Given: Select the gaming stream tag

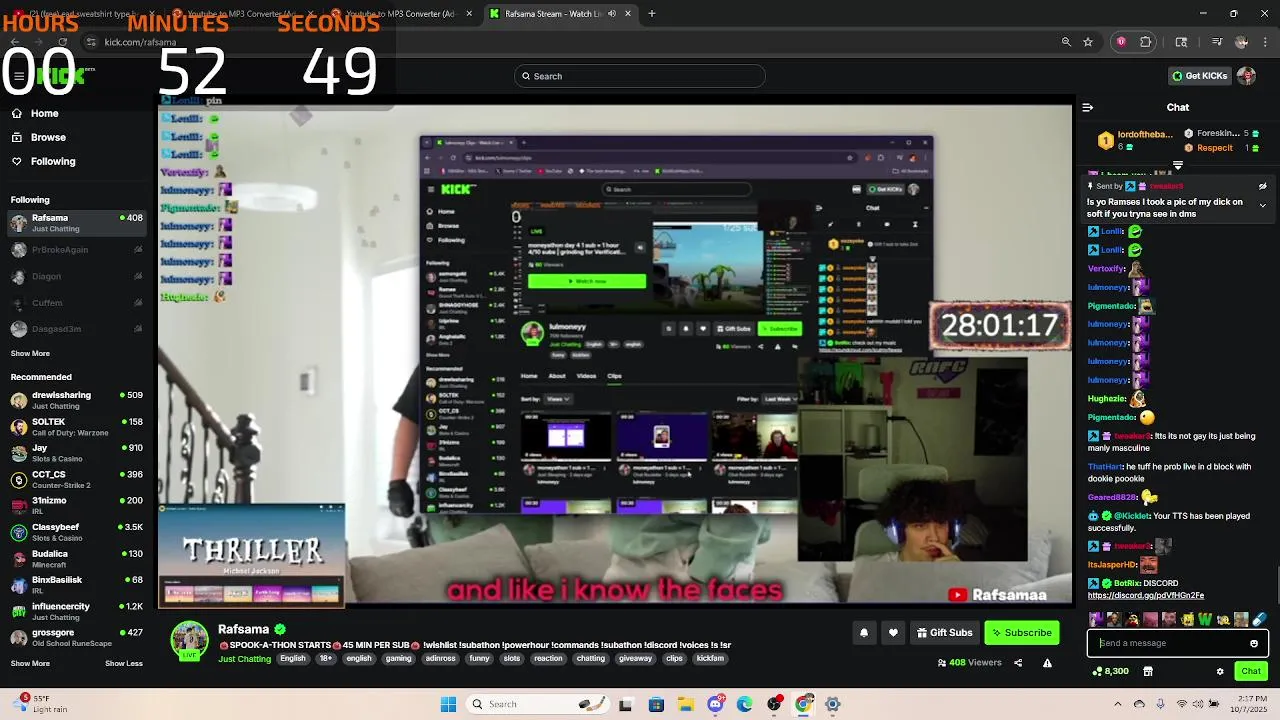Looking at the screenshot, I should pyautogui.click(x=398, y=659).
